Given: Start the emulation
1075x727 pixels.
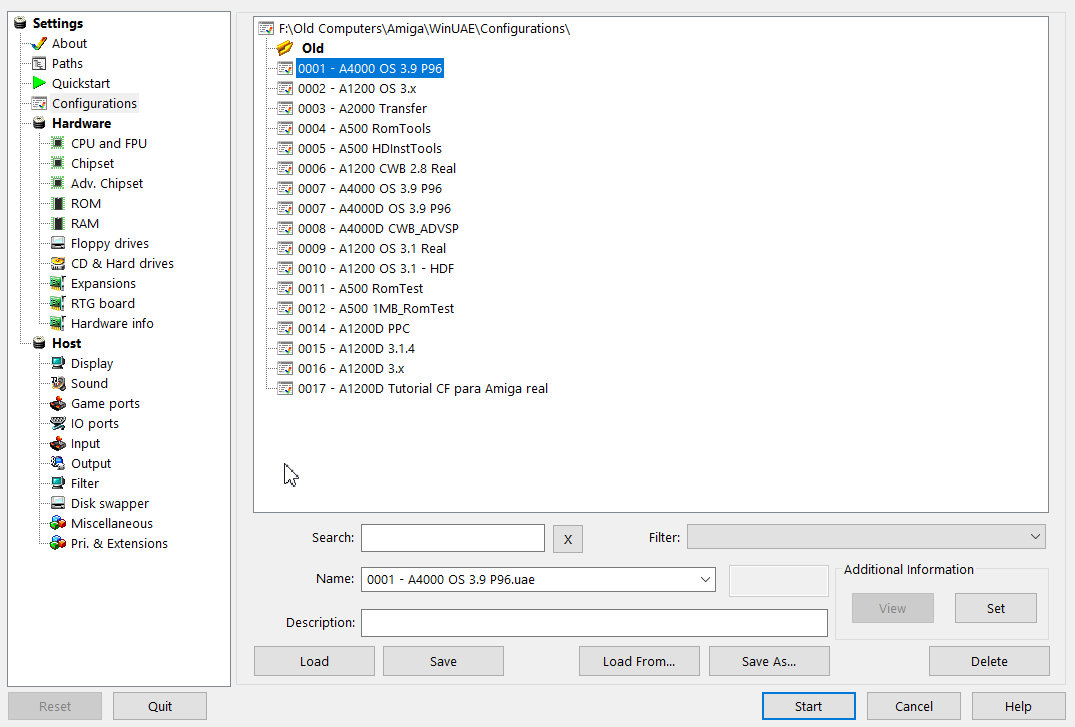Looking at the screenshot, I should pos(809,706).
